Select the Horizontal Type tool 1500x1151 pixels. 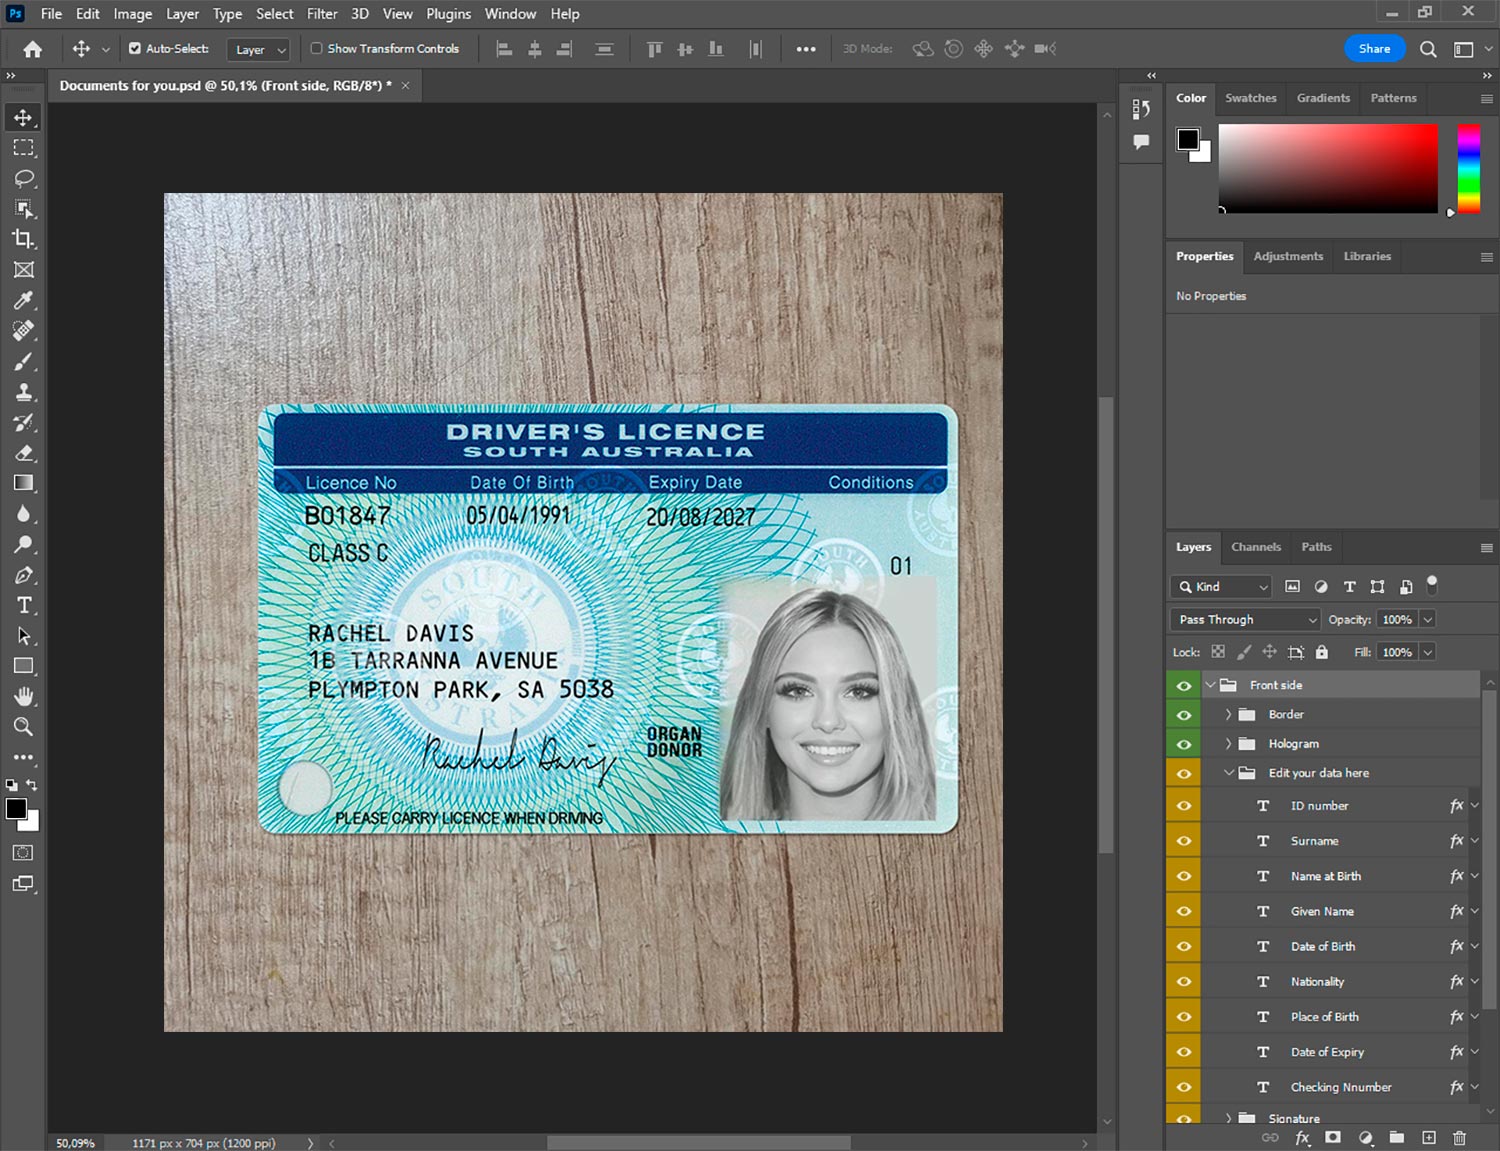coord(23,605)
